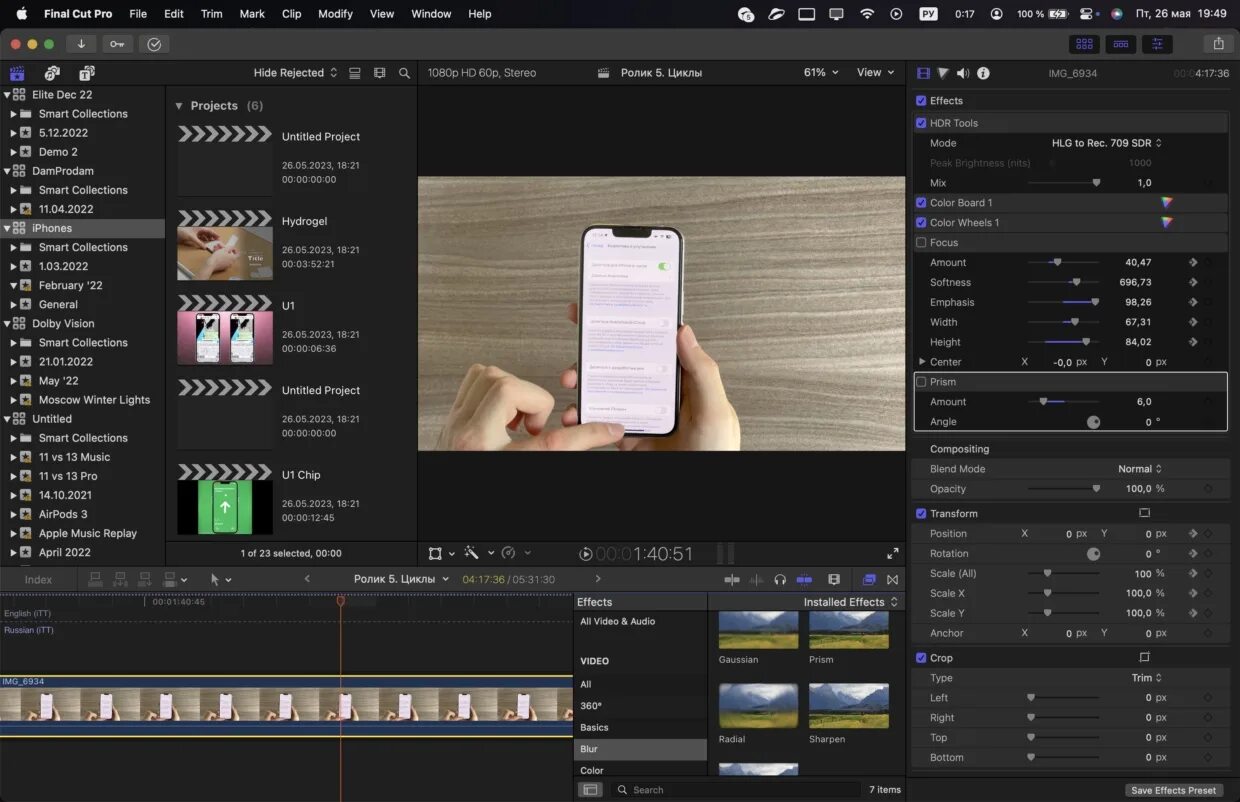
Task: Open the Window menu
Action: 431,14
